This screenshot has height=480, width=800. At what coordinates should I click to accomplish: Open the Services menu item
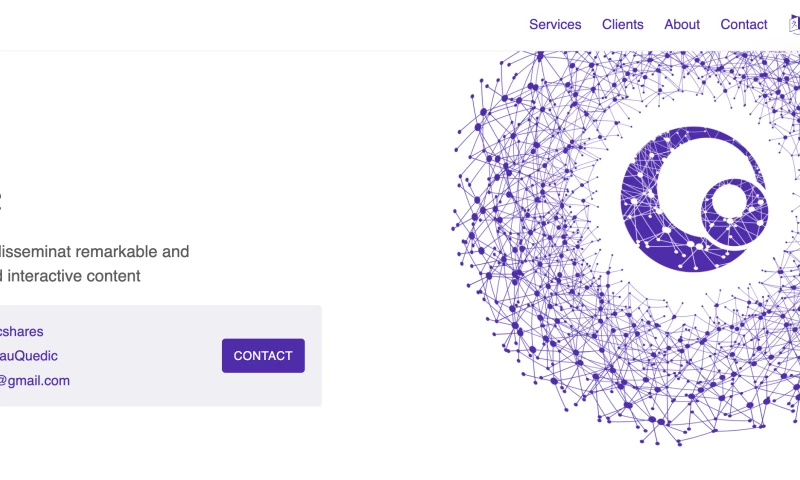(x=555, y=24)
